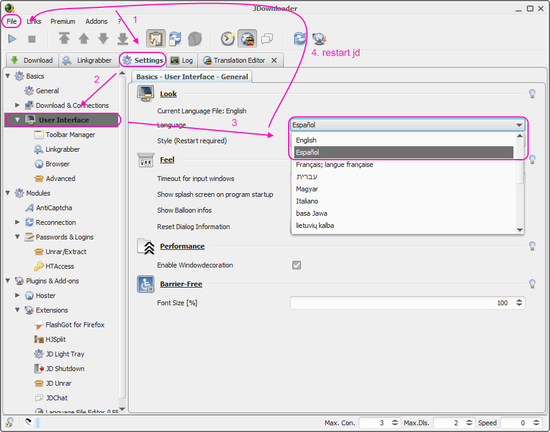550x432 pixels.
Task: Open the Links menu
Action: 34,21
